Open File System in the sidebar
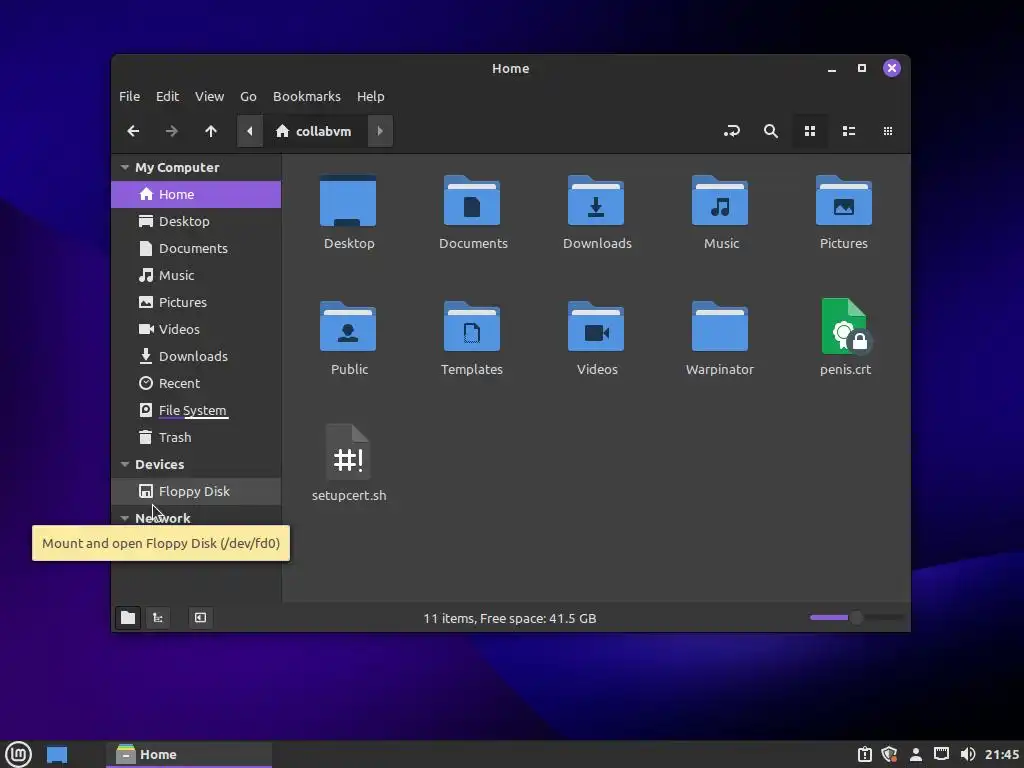 point(196,410)
